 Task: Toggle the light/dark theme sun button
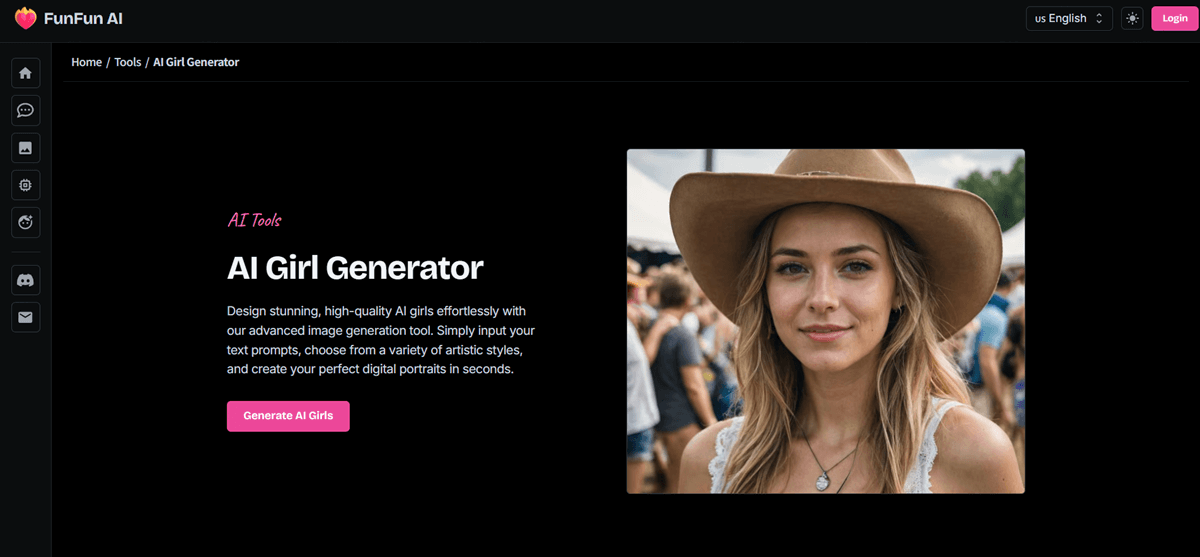click(1132, 18)
